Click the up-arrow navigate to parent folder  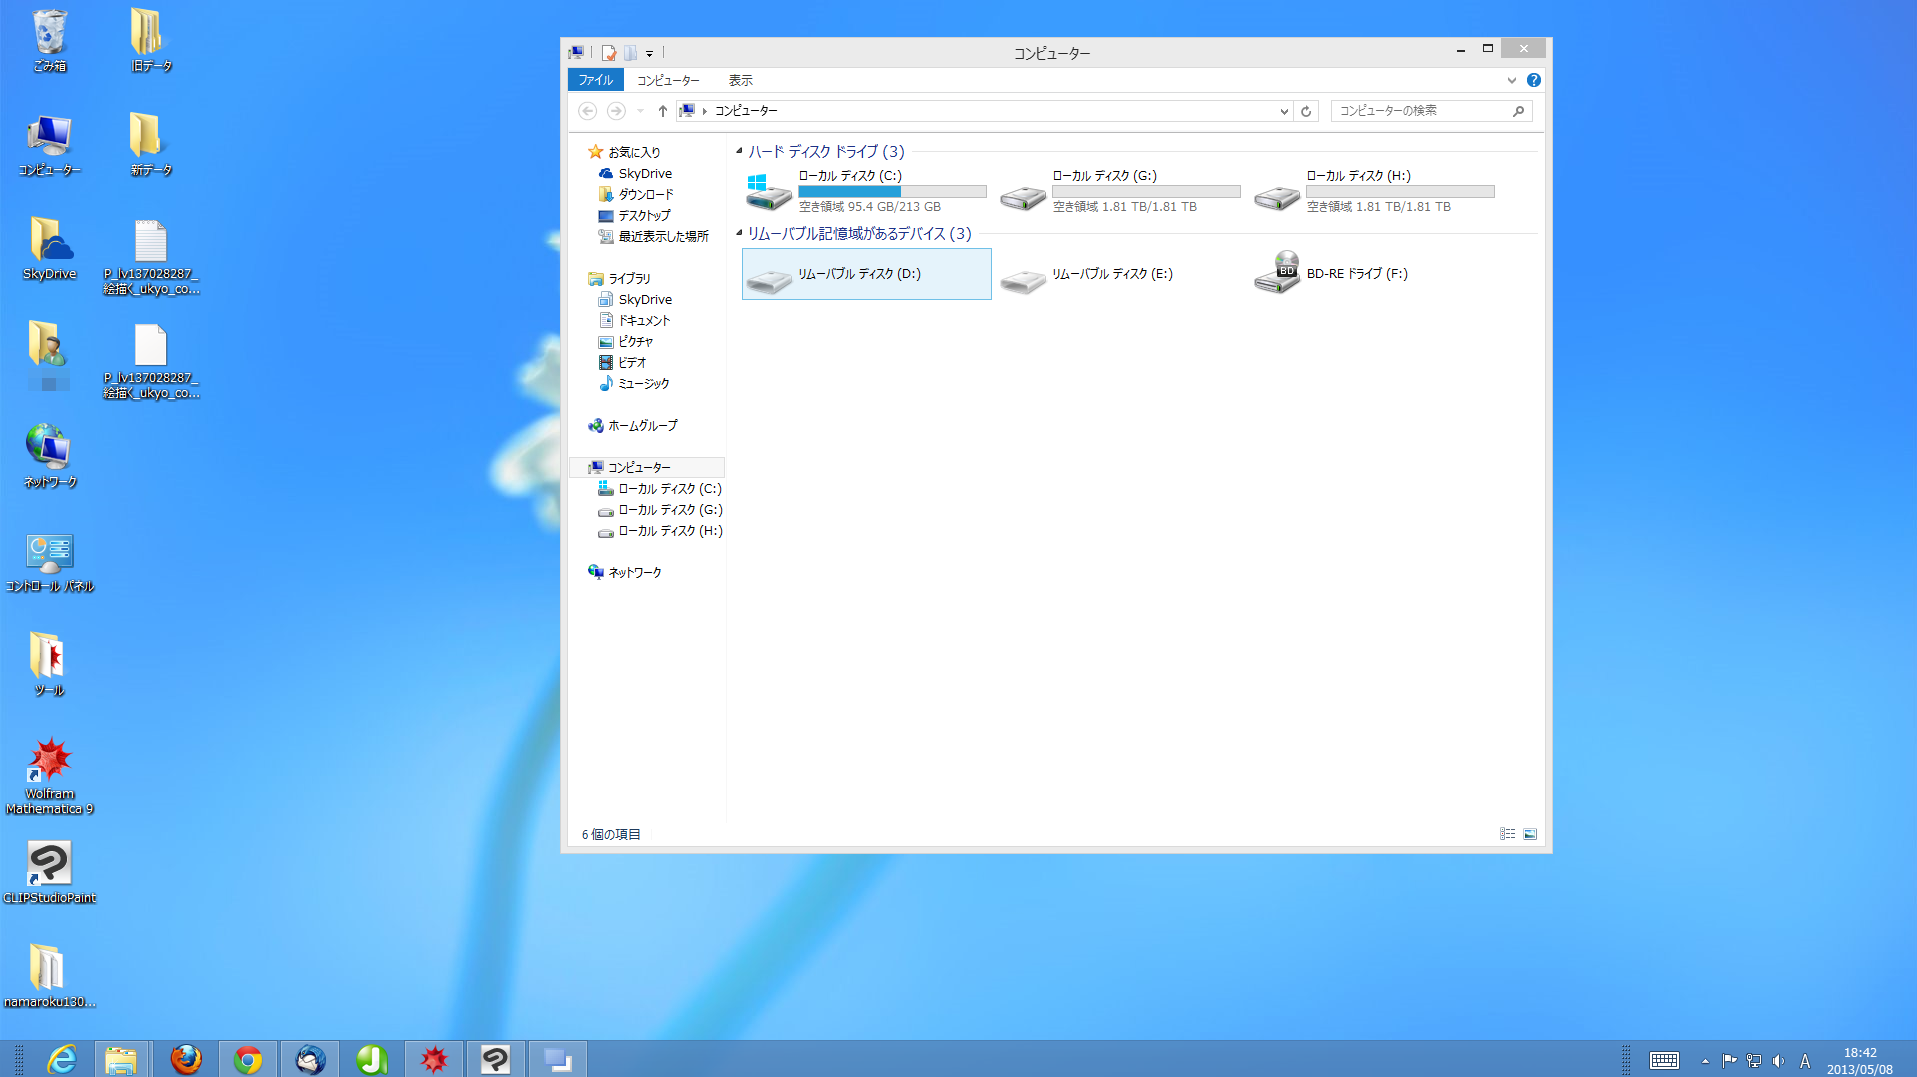662,111
